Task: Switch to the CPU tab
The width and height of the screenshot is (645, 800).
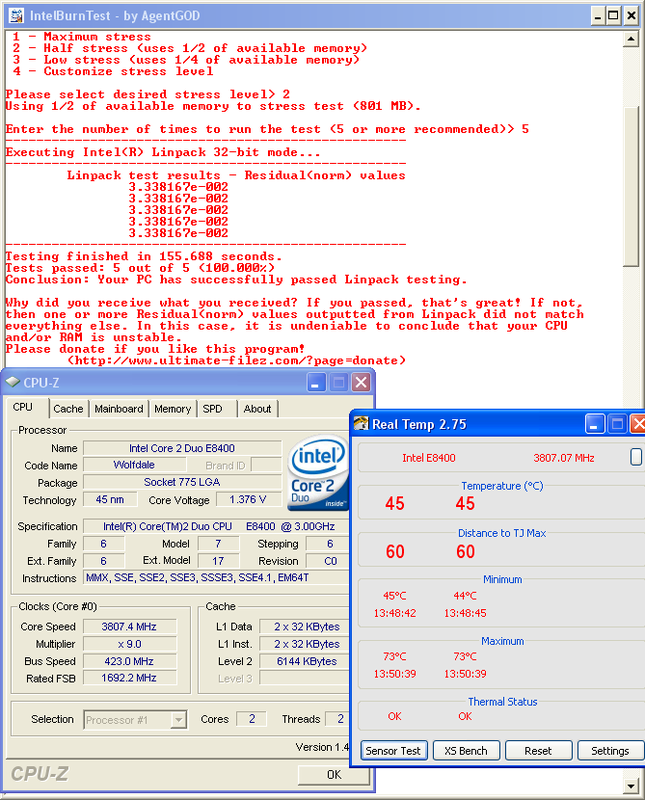Action: pos(22,407)
